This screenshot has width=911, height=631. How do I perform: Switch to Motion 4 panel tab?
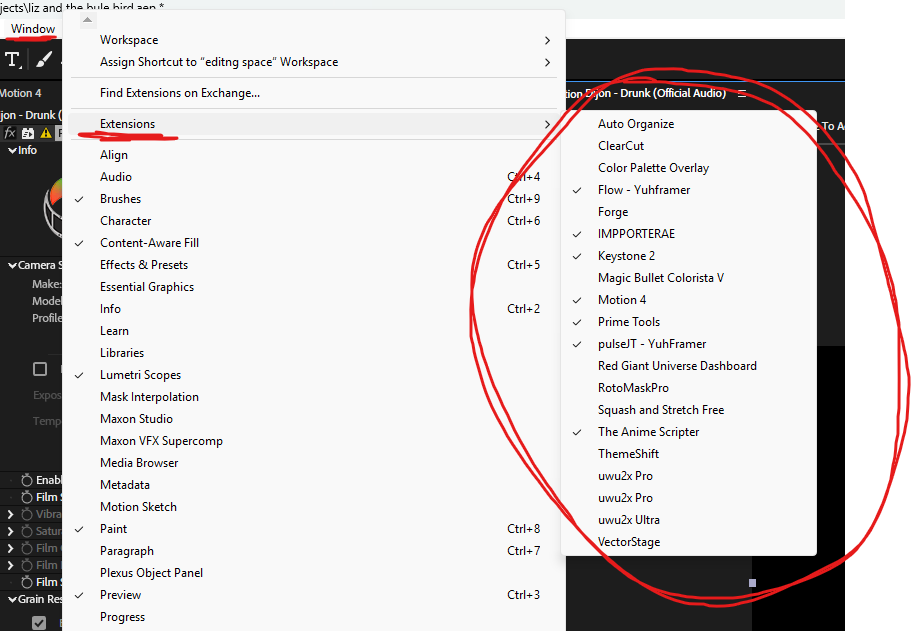(21, 93)
